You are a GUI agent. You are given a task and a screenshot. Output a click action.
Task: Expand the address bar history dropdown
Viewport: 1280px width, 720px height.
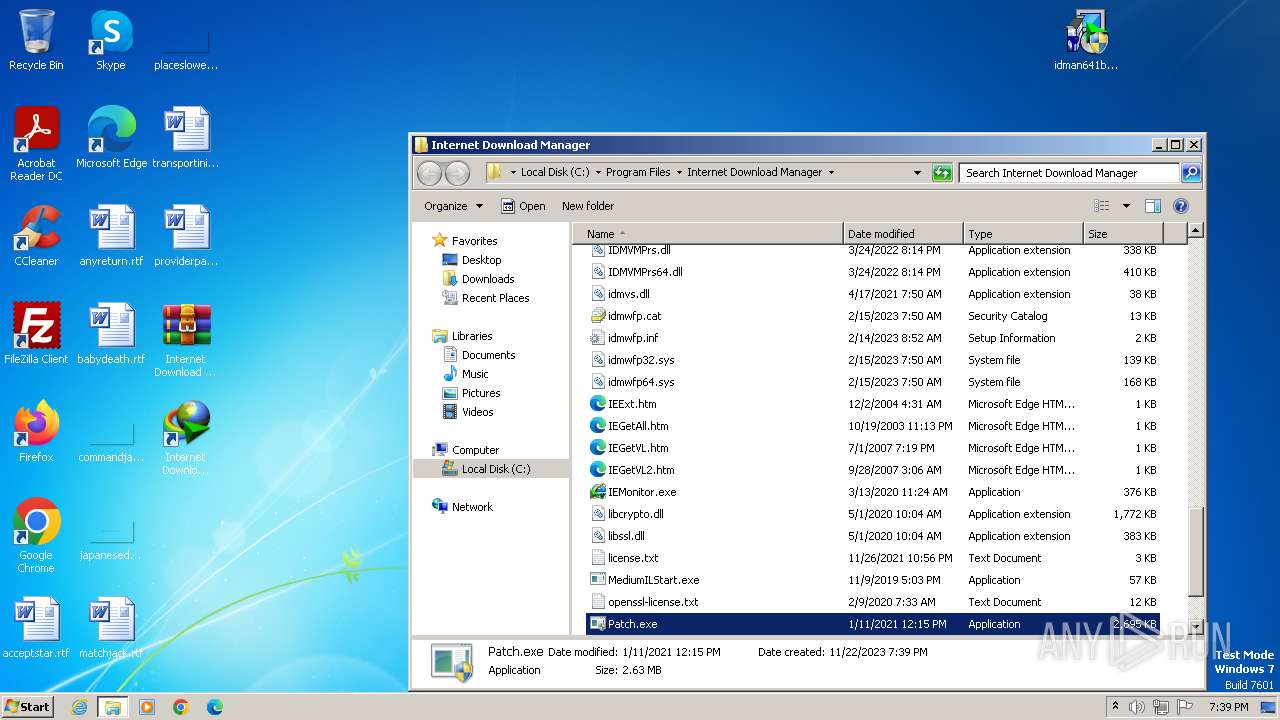[x=917, y=173]
